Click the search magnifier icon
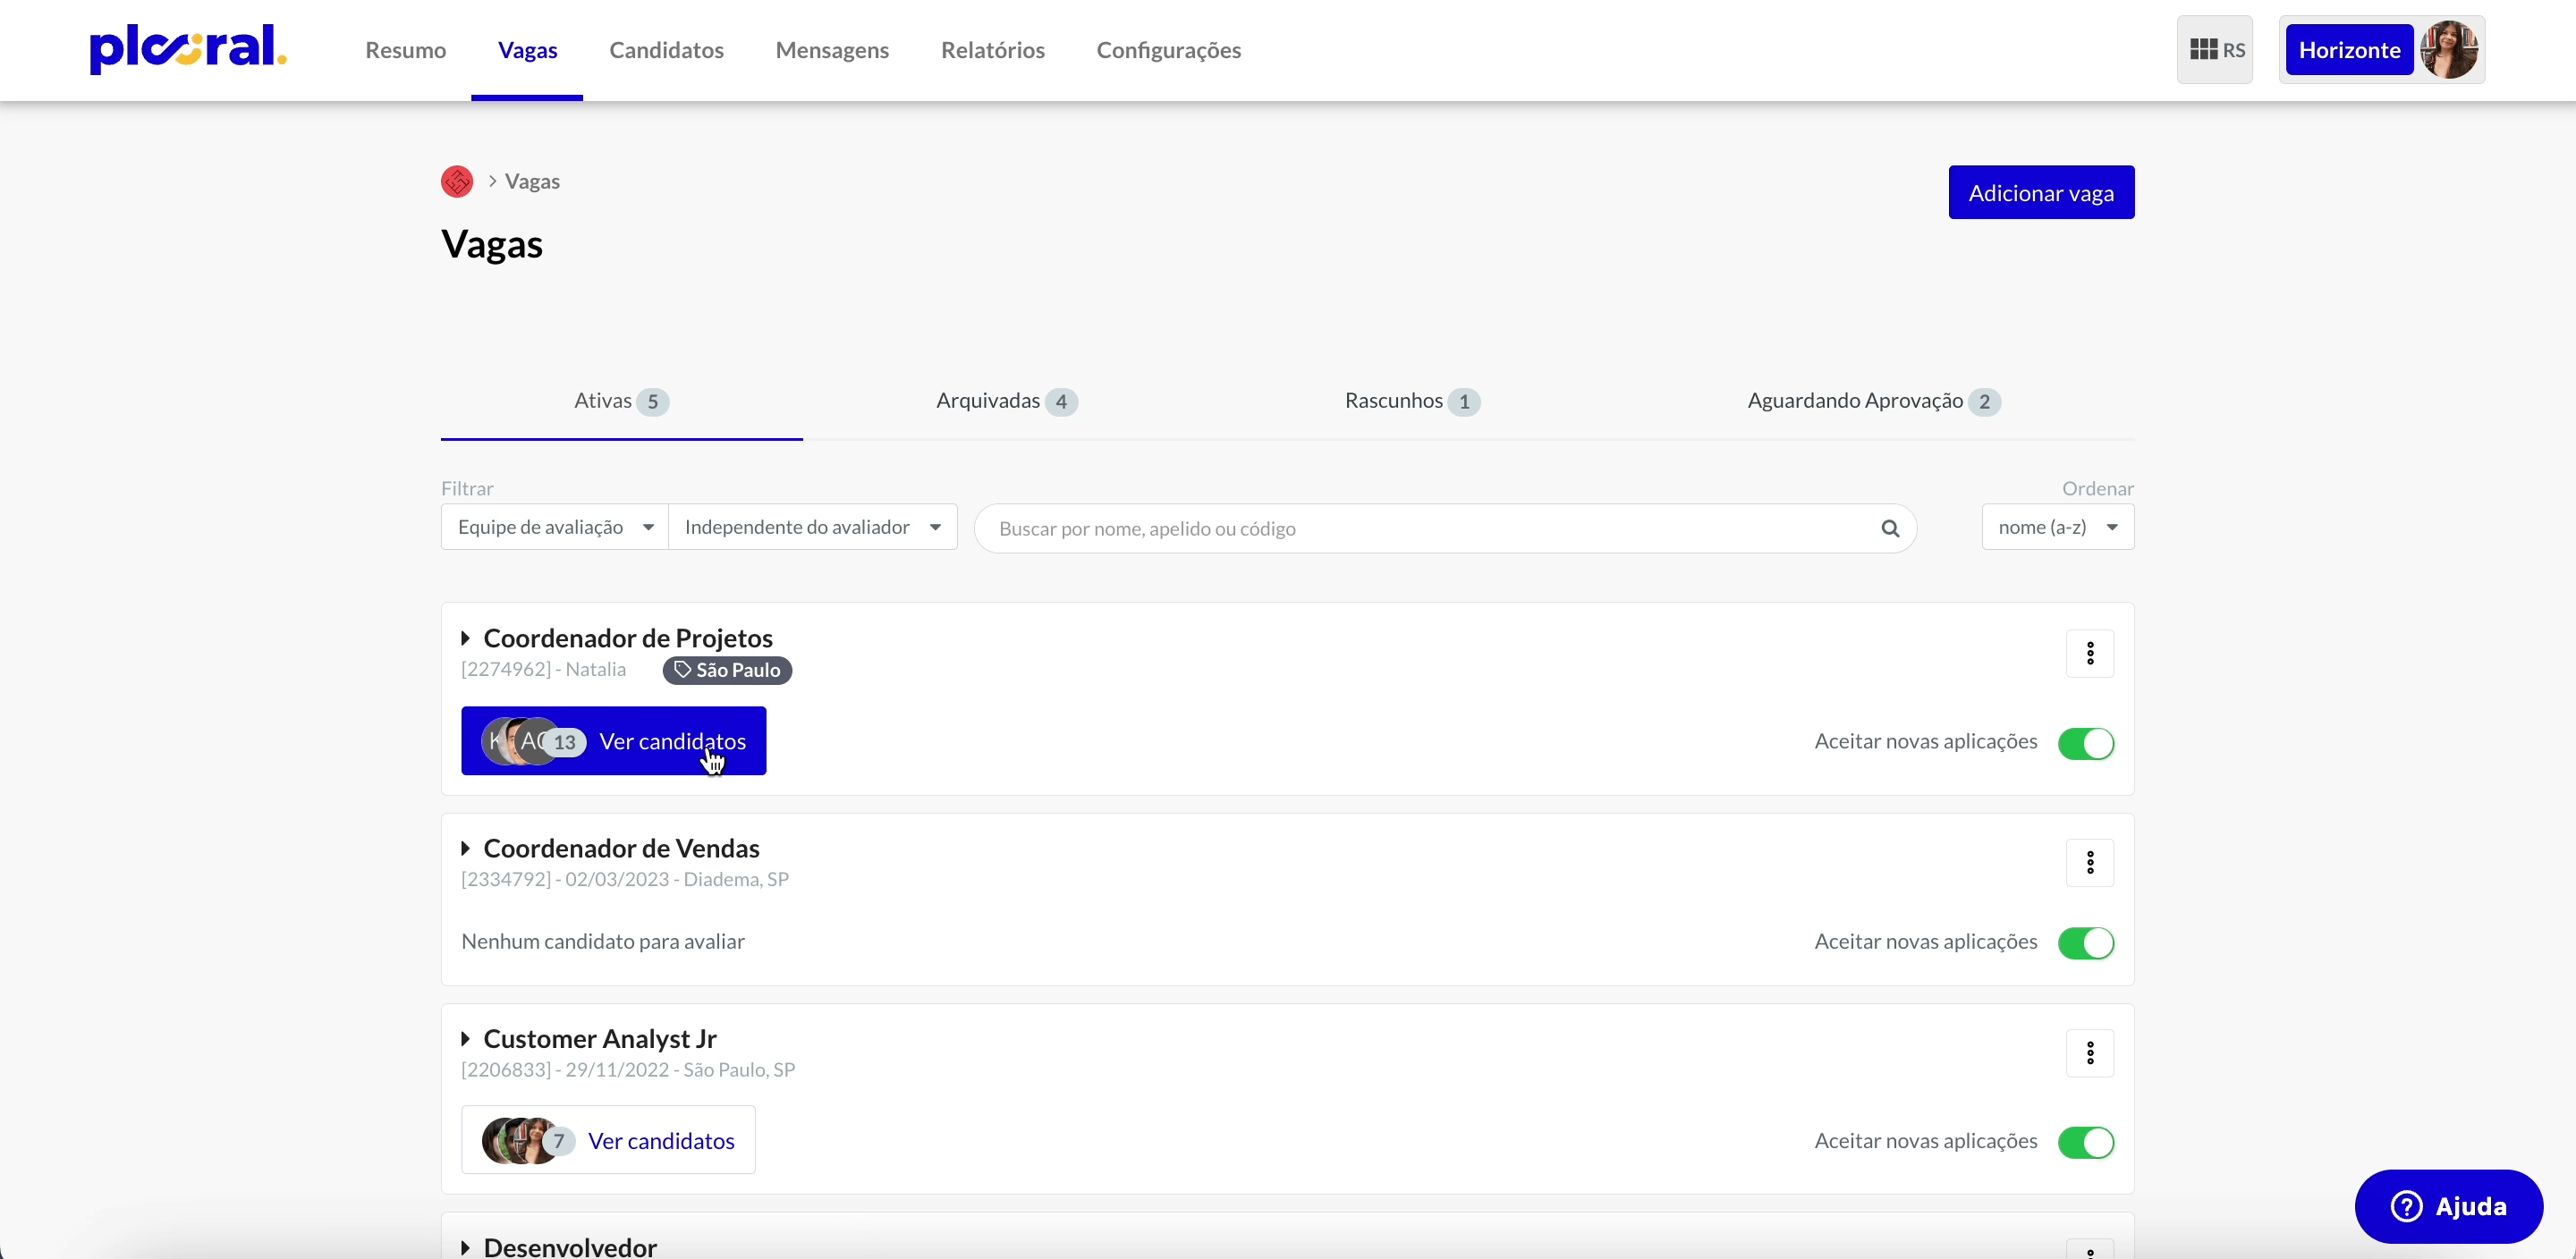This screenshot has width=2576, height=1259. (x=1890, y=528)
